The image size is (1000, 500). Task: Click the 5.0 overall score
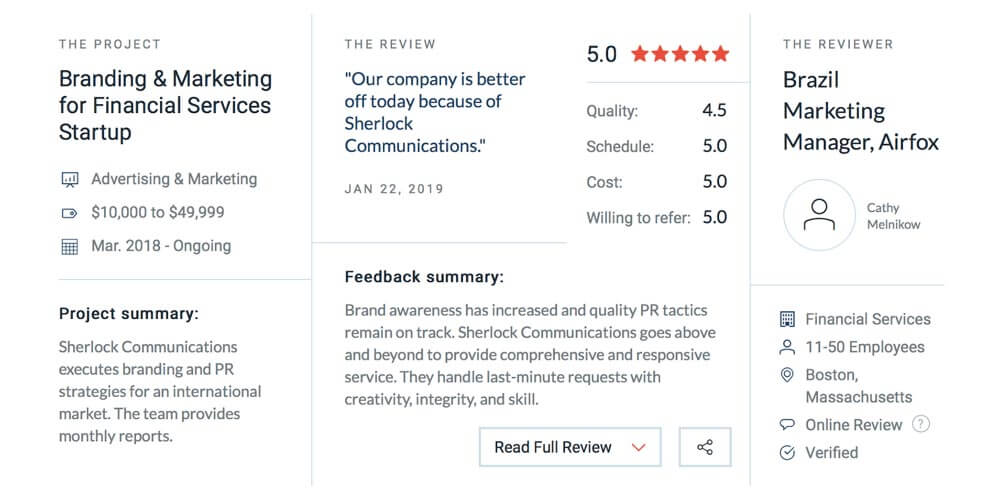tap(601, 54)
